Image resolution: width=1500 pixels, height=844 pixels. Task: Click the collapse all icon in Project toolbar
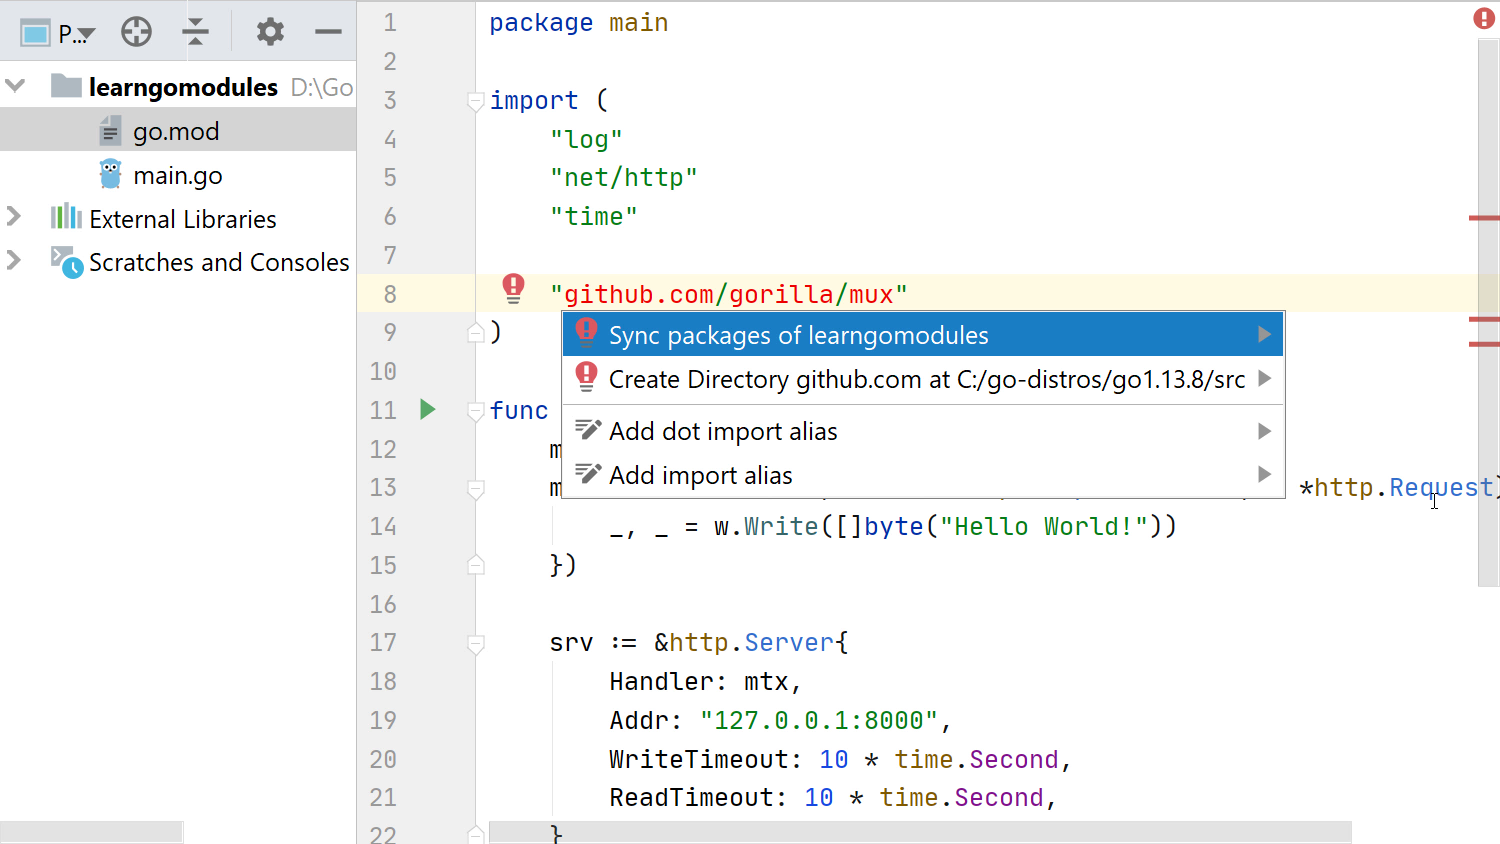[x=196, y=33]
